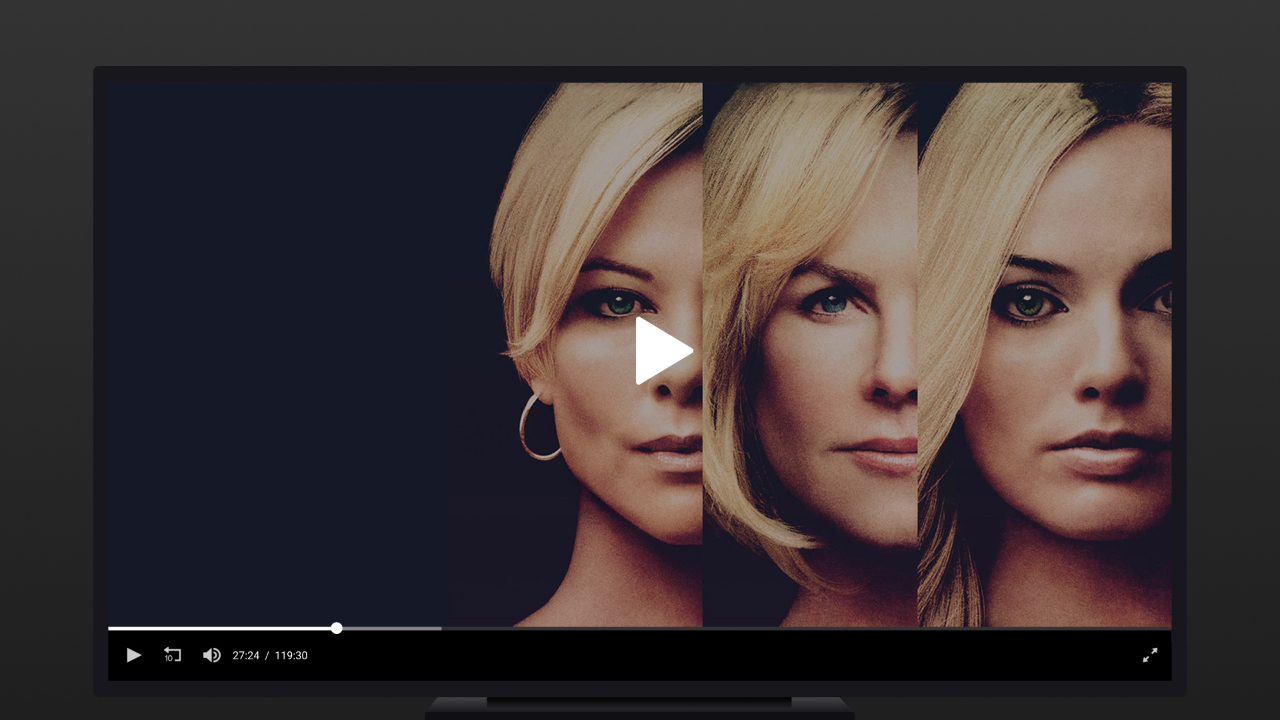Restart playback from the control bar play icon
This screenshot has height=720, width=1280.
point(133,655)
